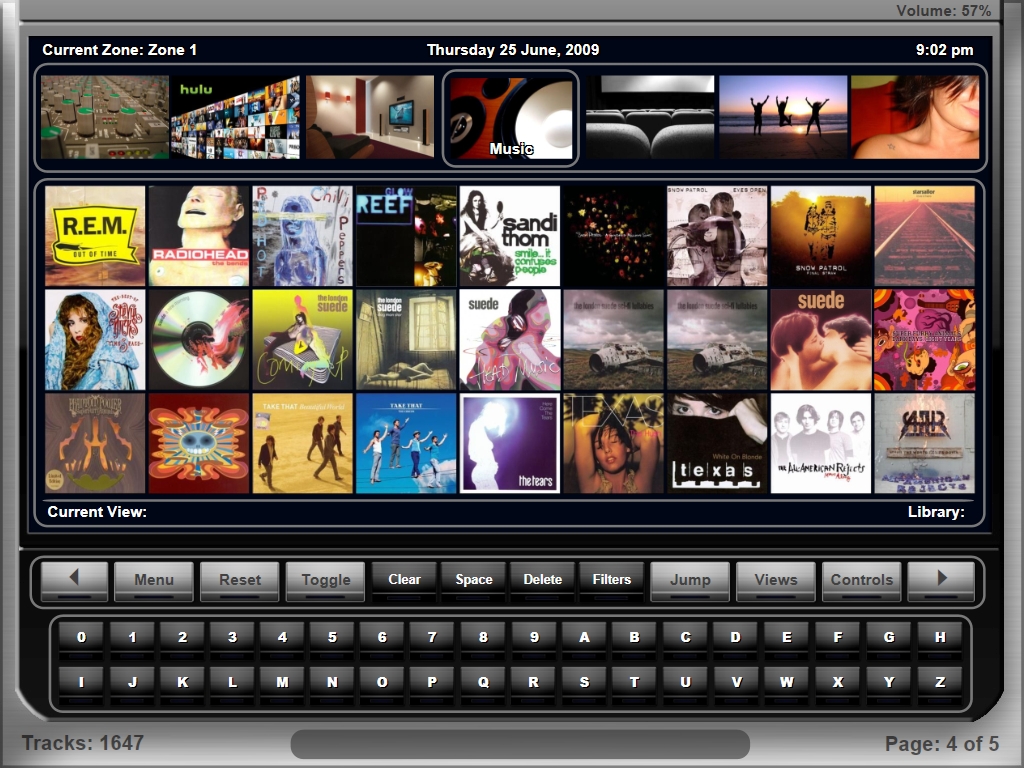Go to previous page with left arrow

[x=74, y=581]
